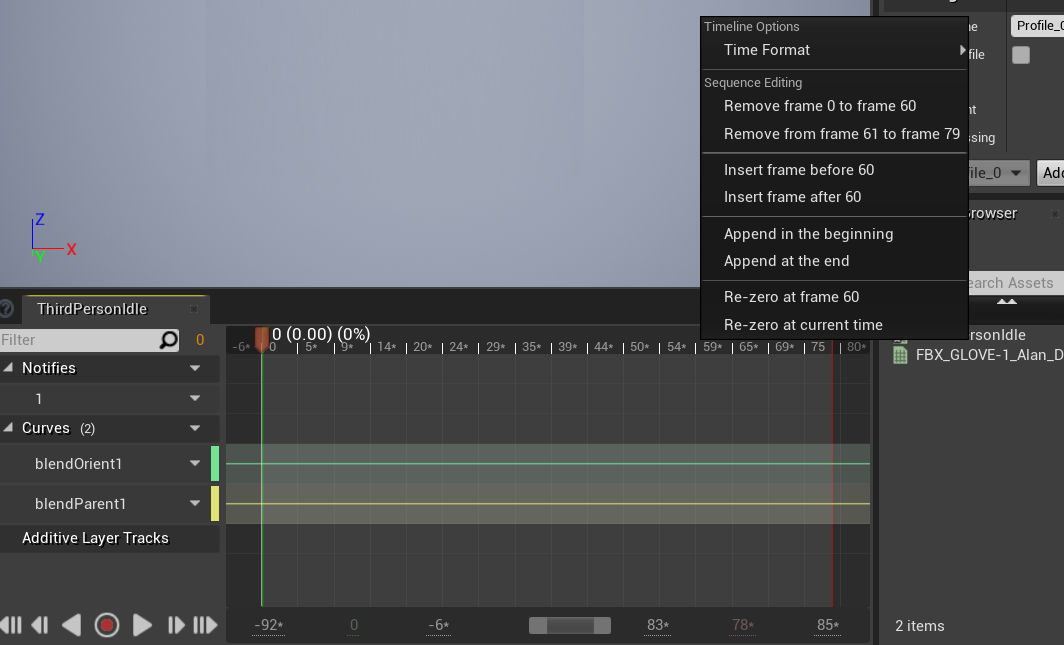Click the 83* working range end value
The image size is (1064, 645).
pyautogui.click(x=658, y=625)
